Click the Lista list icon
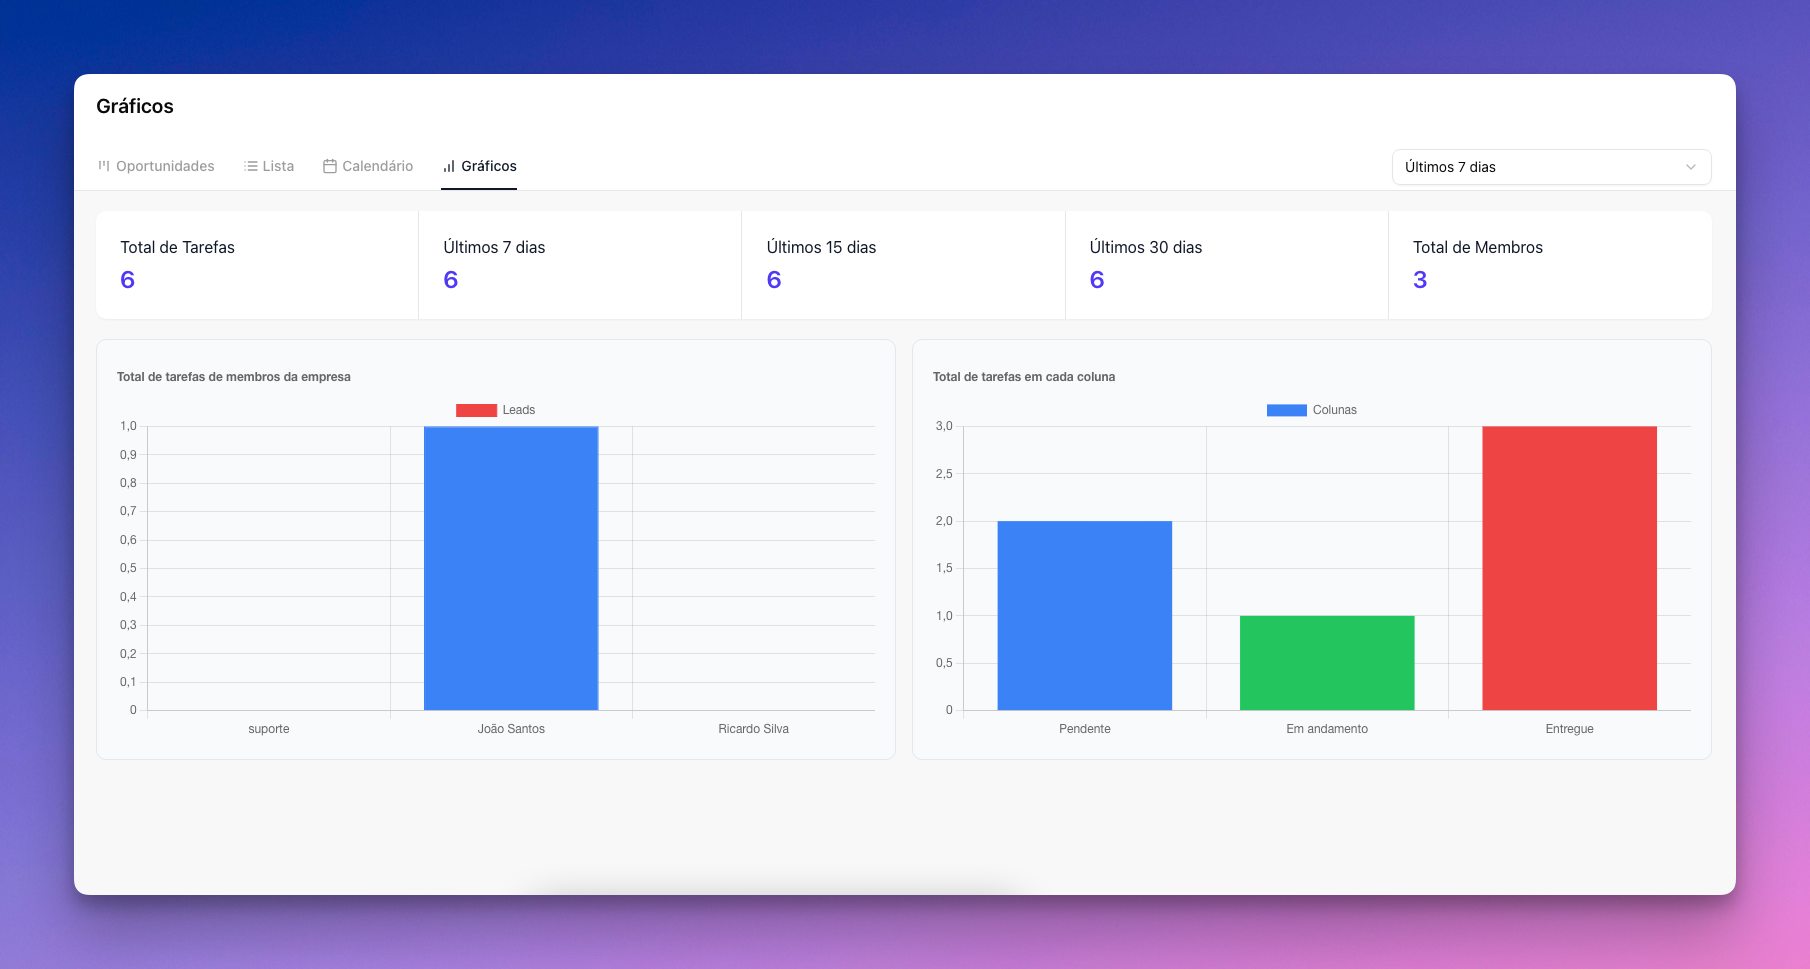The width and height of the screenshot is (1810, 969). click(x=250, y=166)
